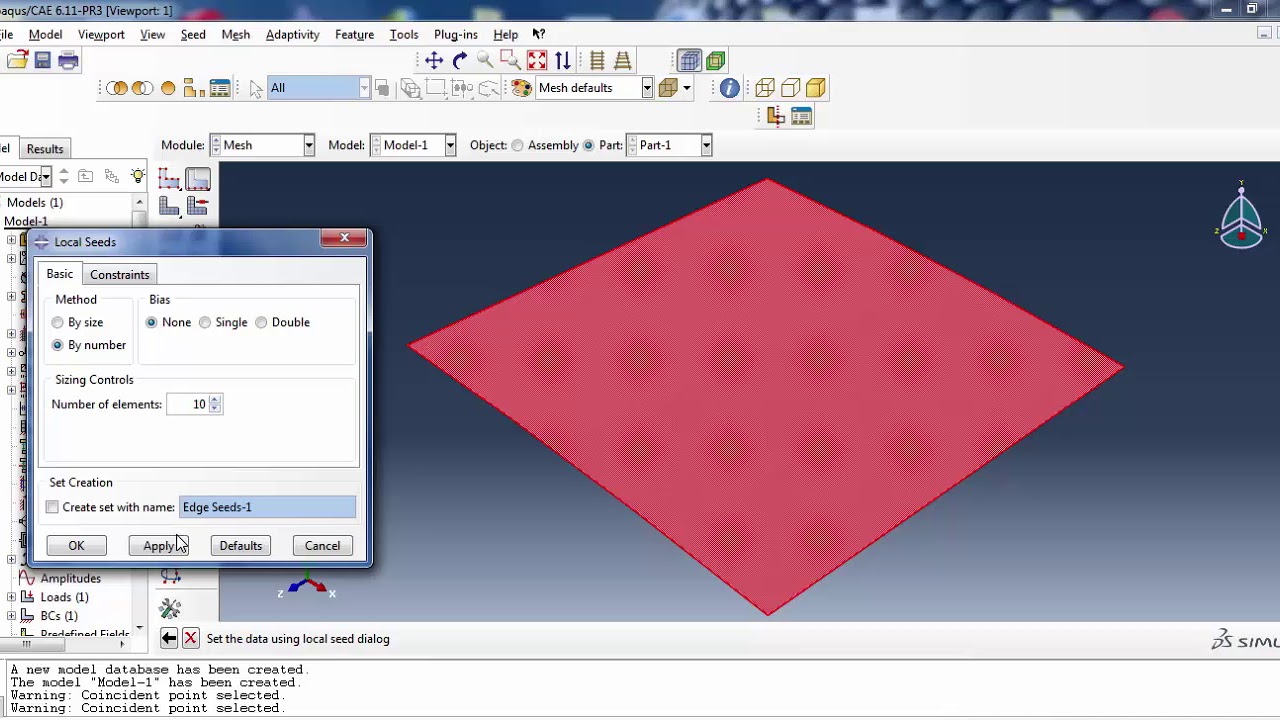The height and width of the screenshot is (720, 1280).
Task: Click the wireframe render style cube icon
Action: [765, 88]
